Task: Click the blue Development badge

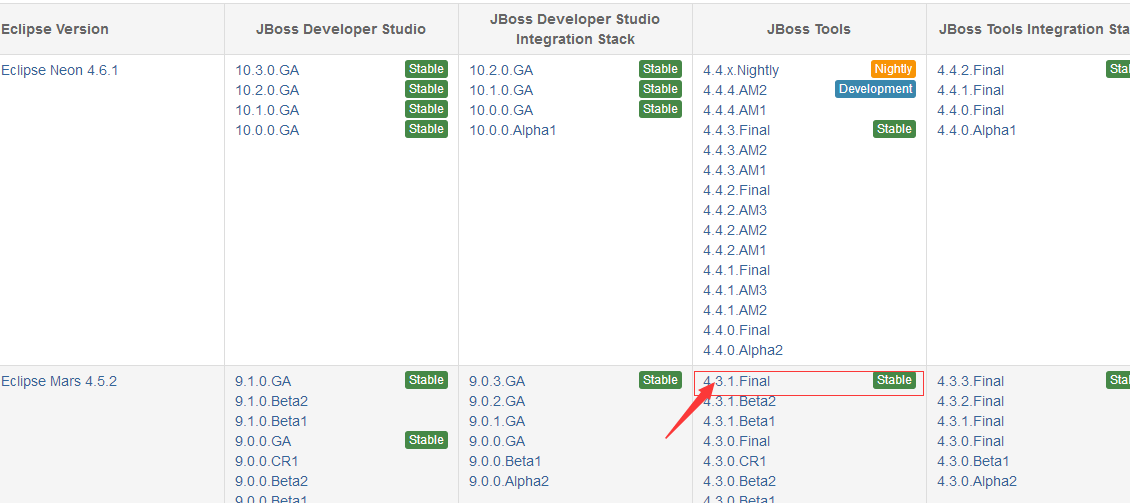Action: 876,89
